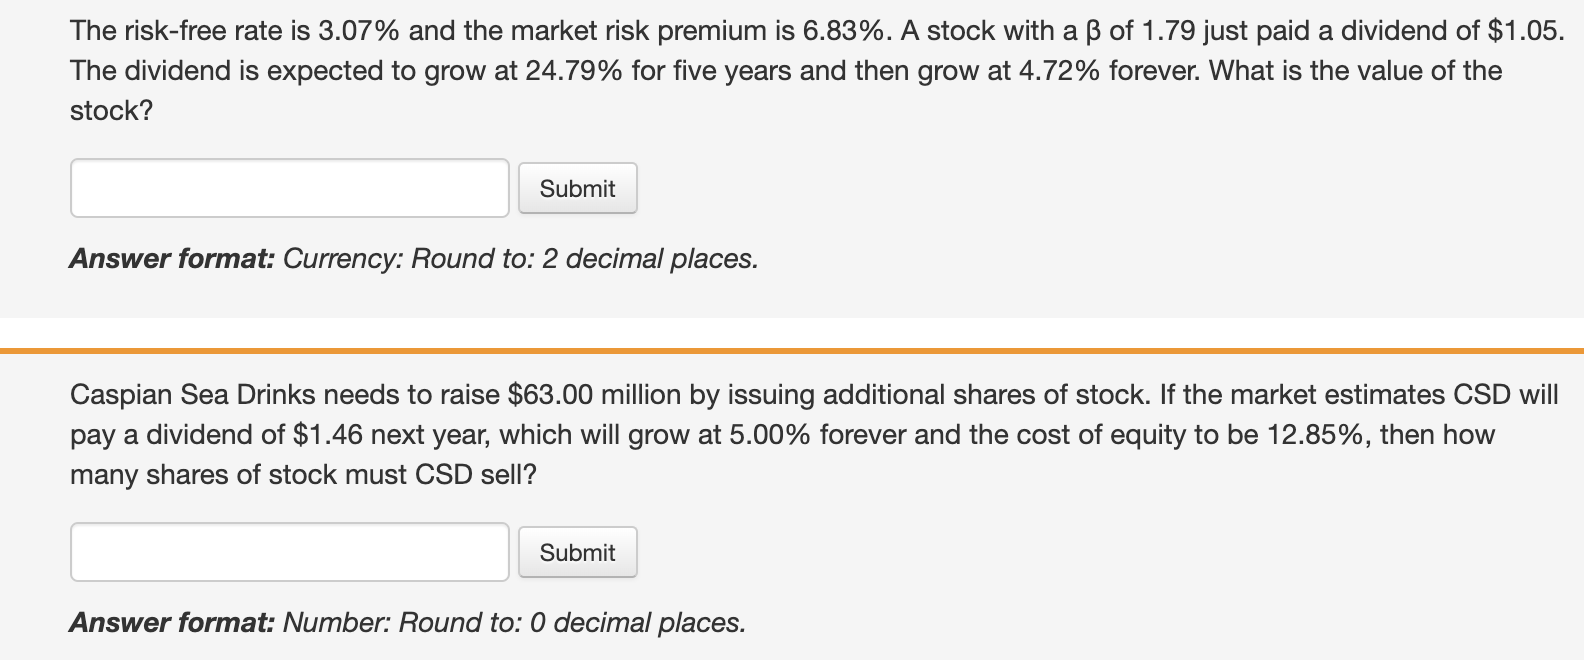Click the 'Answer format: Currency' hint text

coord(414,259)
